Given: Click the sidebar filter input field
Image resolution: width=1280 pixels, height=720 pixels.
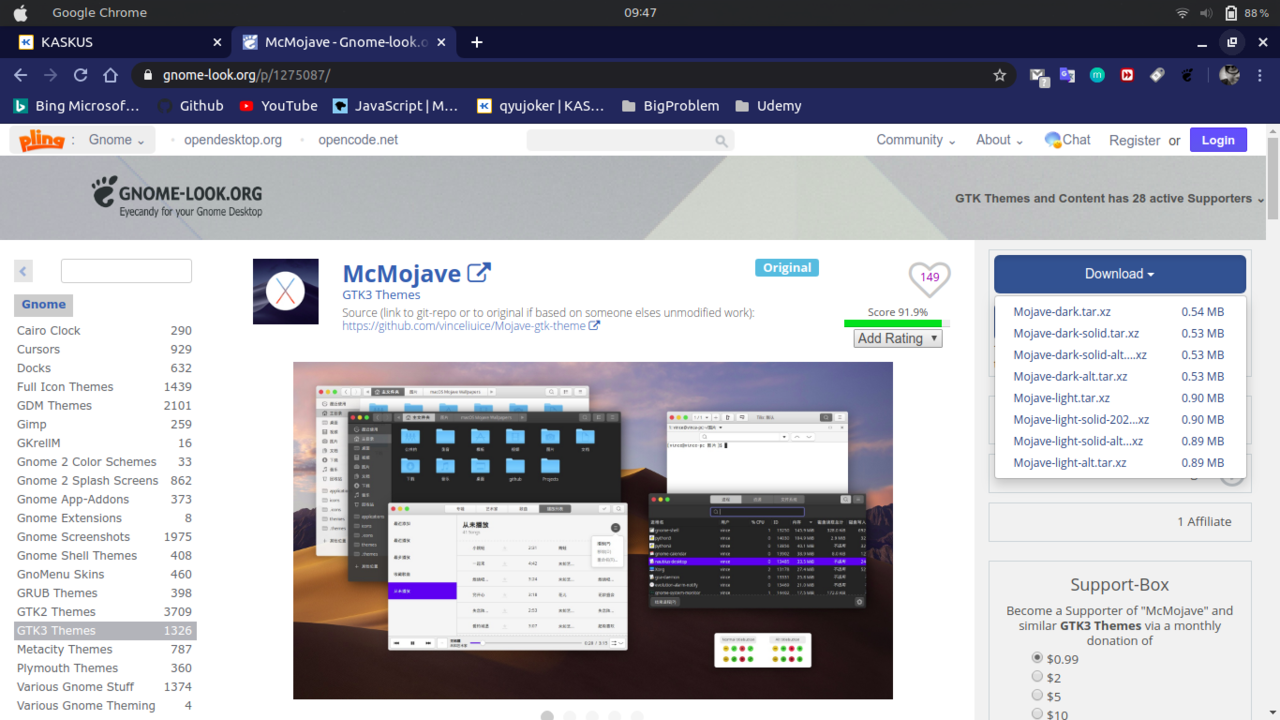Looking at the screenshot, I should [126, 270].
